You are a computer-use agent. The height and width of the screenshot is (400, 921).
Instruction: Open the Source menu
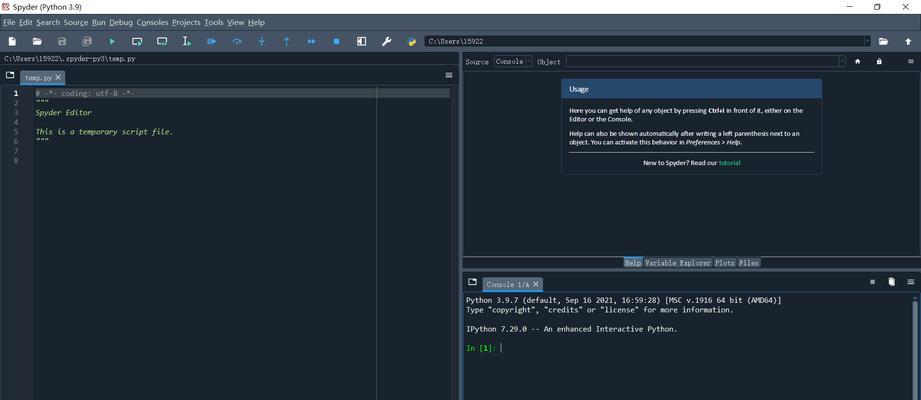[76, 22]
